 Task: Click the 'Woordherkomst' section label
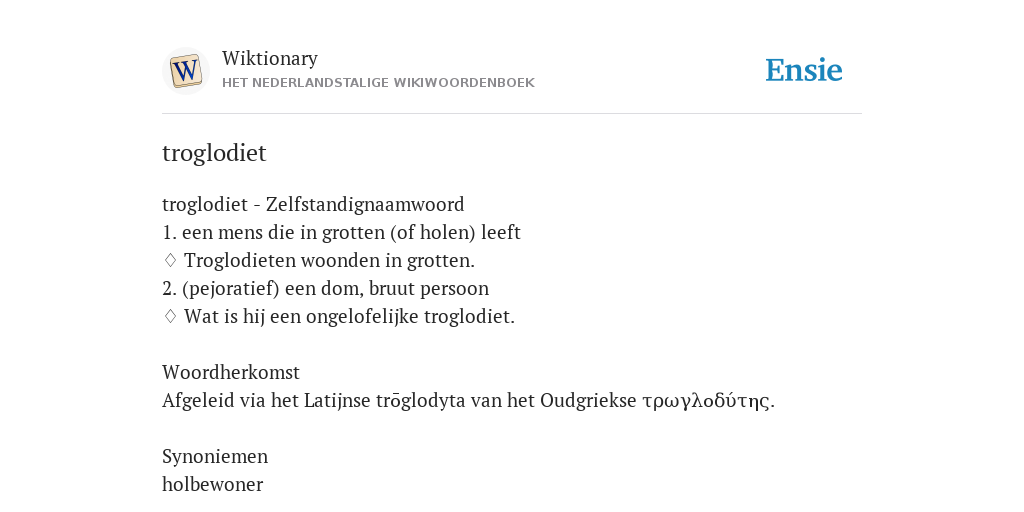[231, 372]
